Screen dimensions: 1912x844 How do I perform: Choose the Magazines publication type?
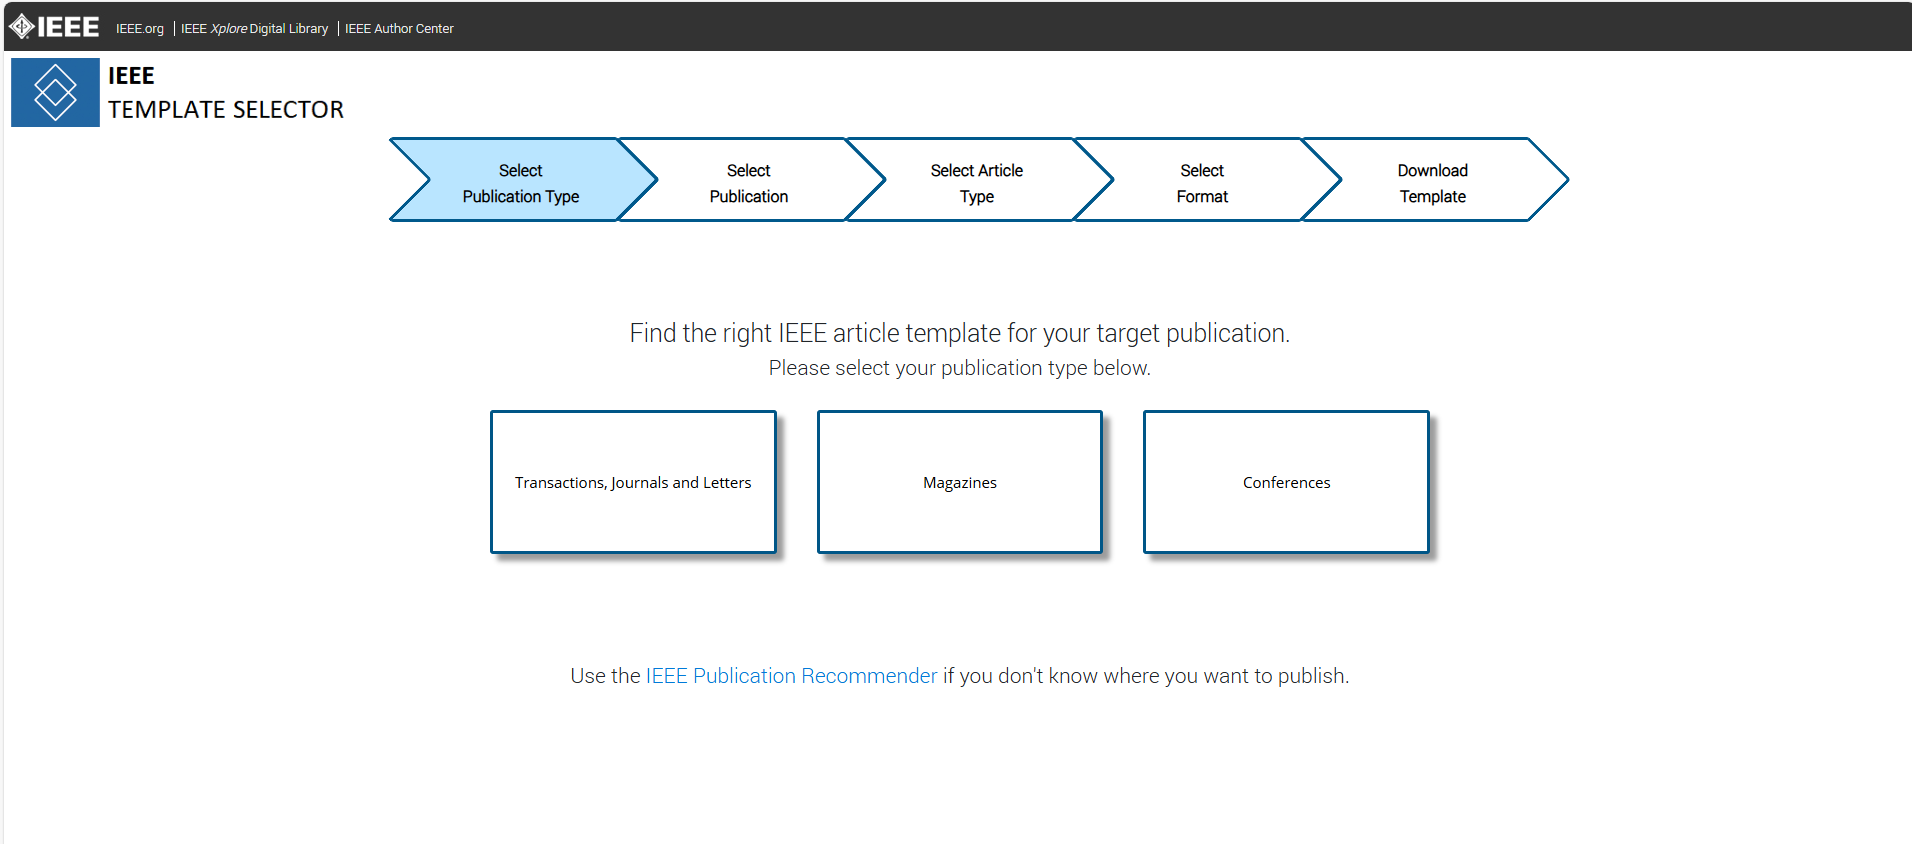click(960, 482)
